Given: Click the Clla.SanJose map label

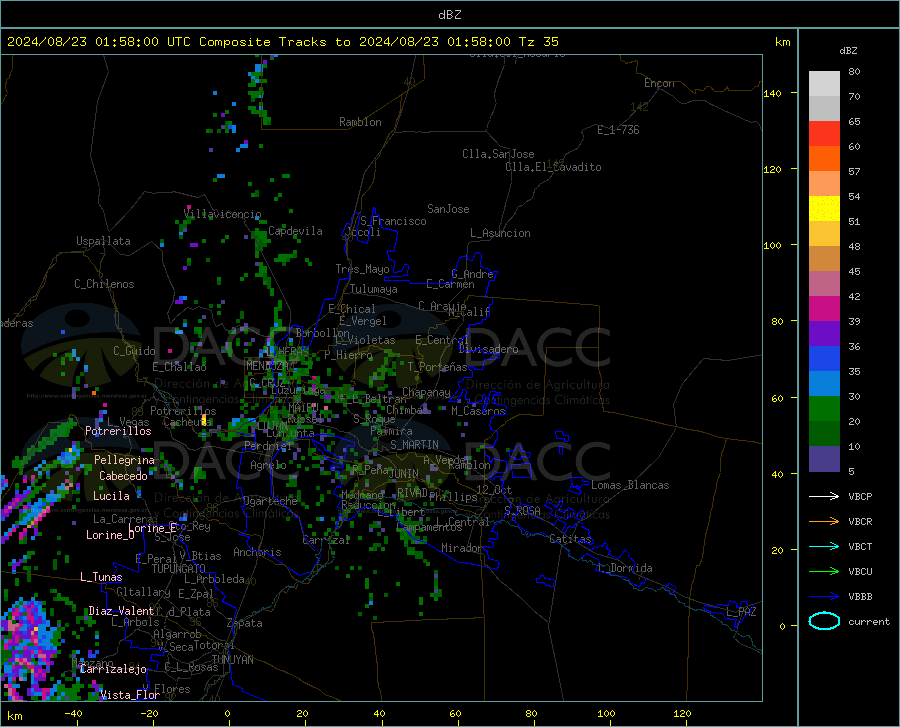Looking at the screenshot, I should point(498,154).
